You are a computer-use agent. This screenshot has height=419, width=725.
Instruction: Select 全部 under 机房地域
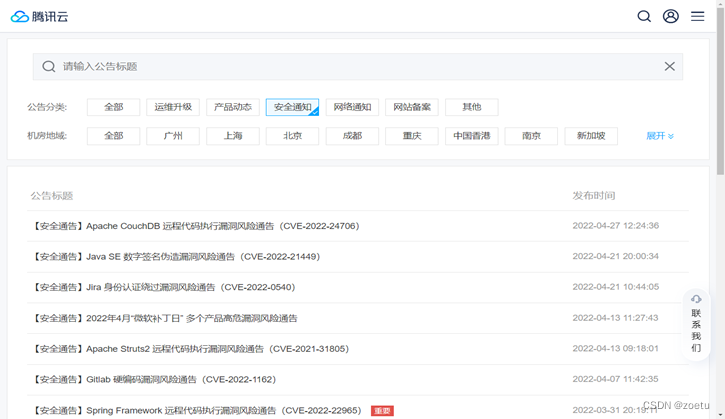[x=113, y=136]
